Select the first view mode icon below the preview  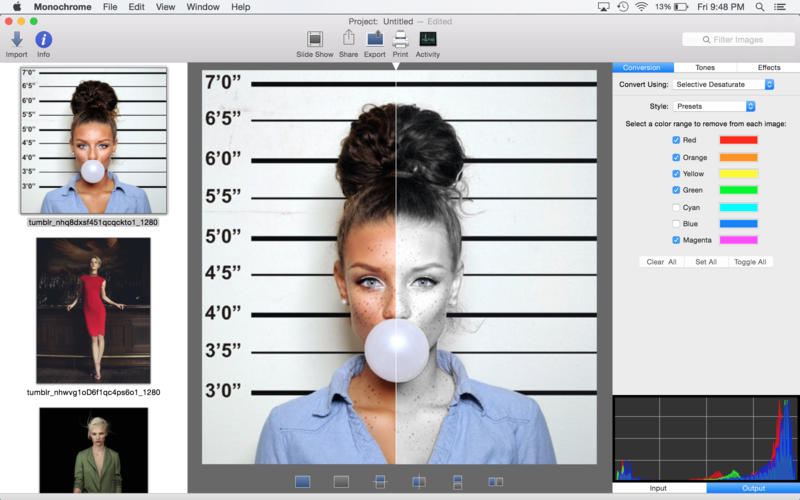303,482
